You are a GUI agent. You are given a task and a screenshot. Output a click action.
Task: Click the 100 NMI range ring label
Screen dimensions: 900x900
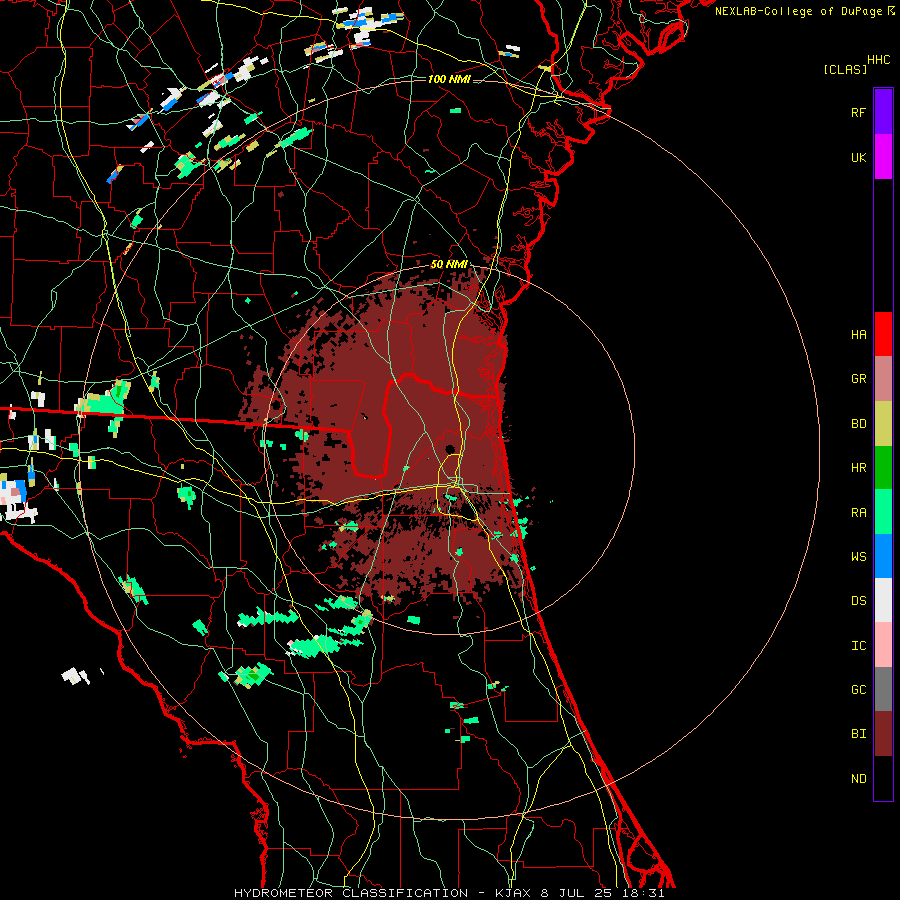point(449,79)
